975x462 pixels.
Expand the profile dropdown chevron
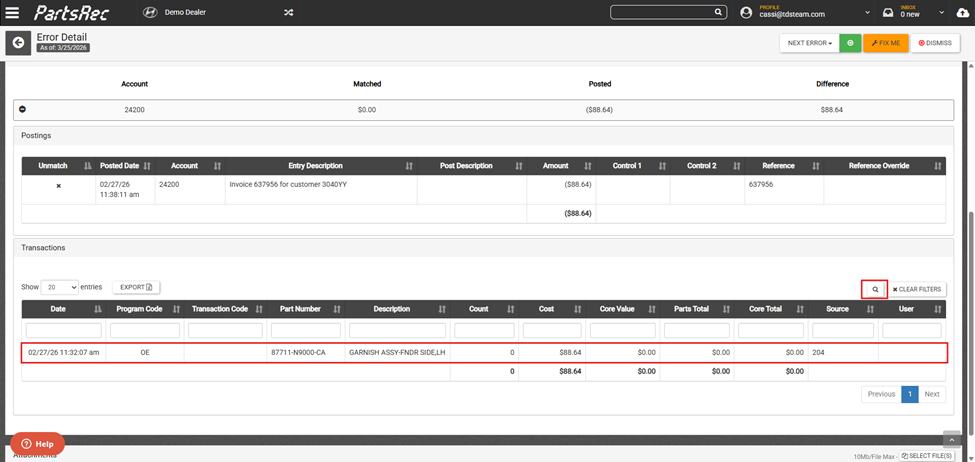[867, 13]
